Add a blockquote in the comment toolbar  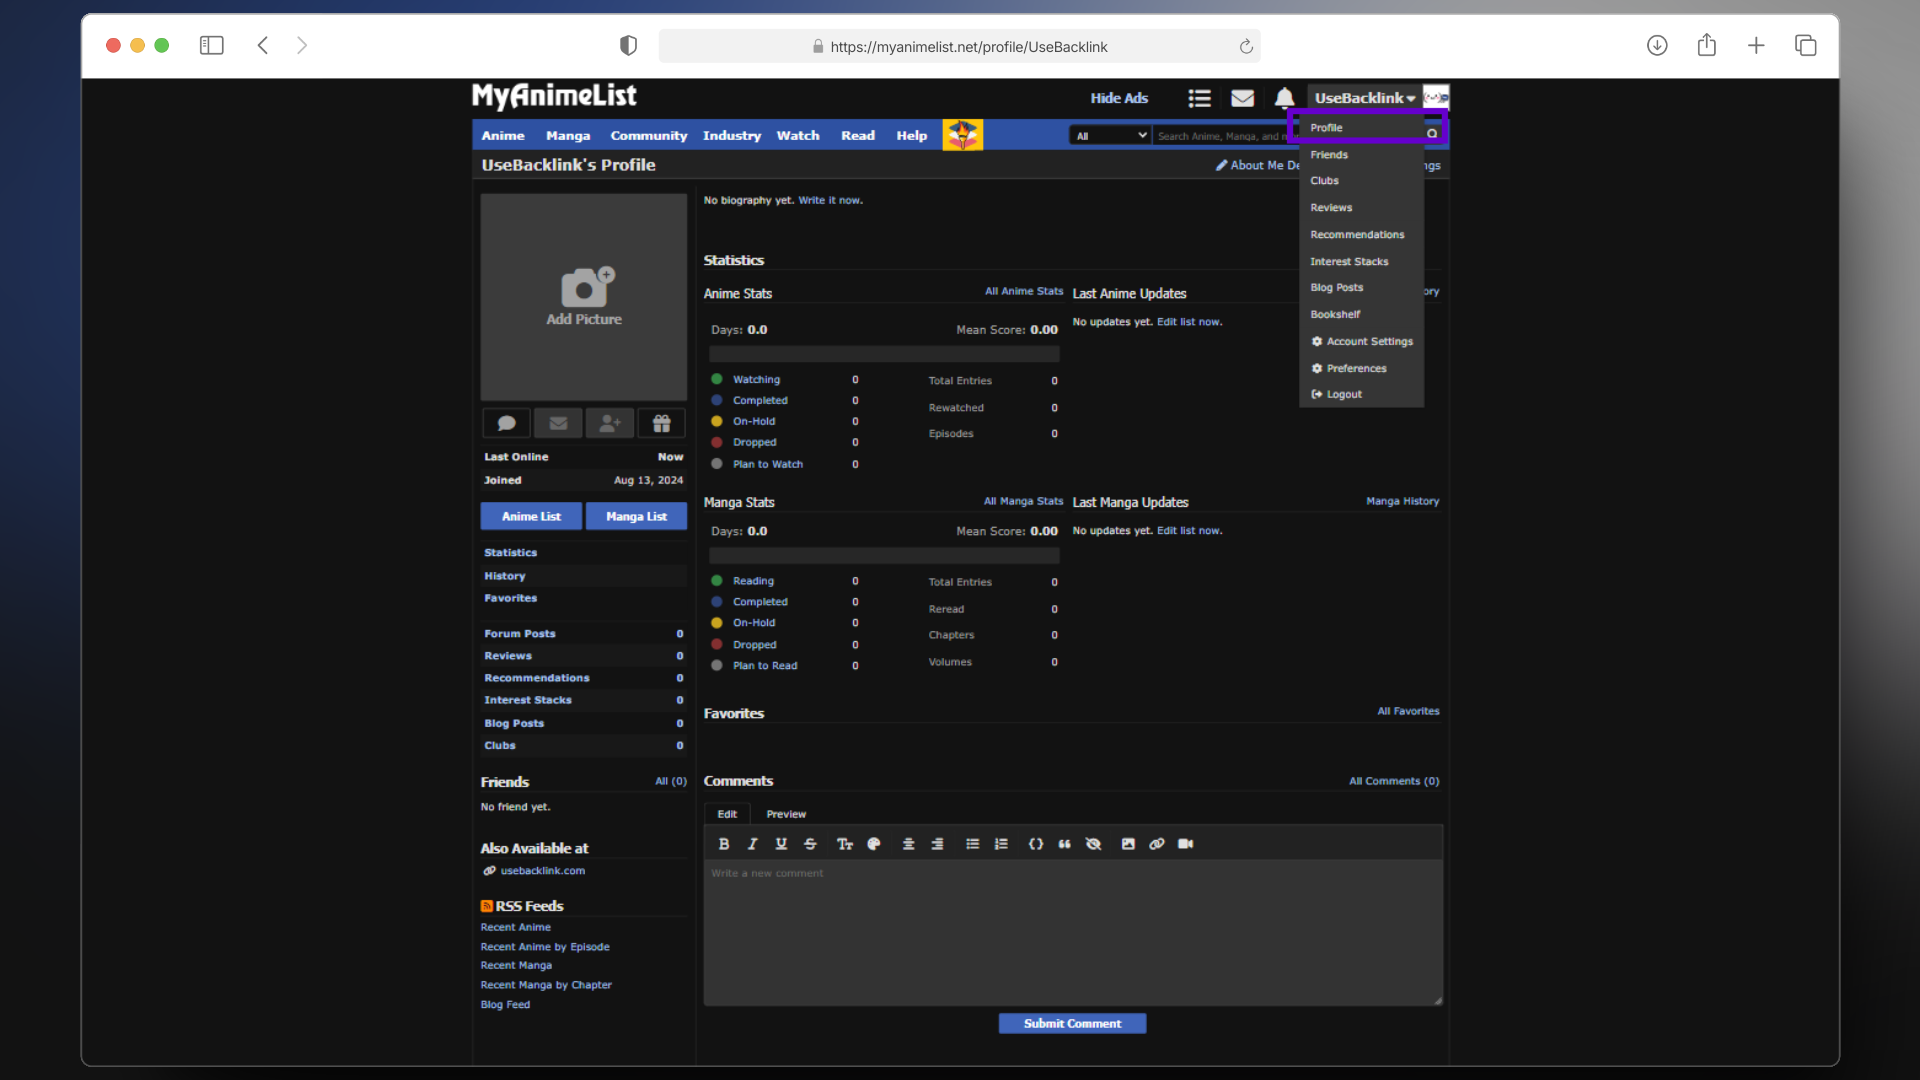pyautogui.click(x=1064, y=844)
